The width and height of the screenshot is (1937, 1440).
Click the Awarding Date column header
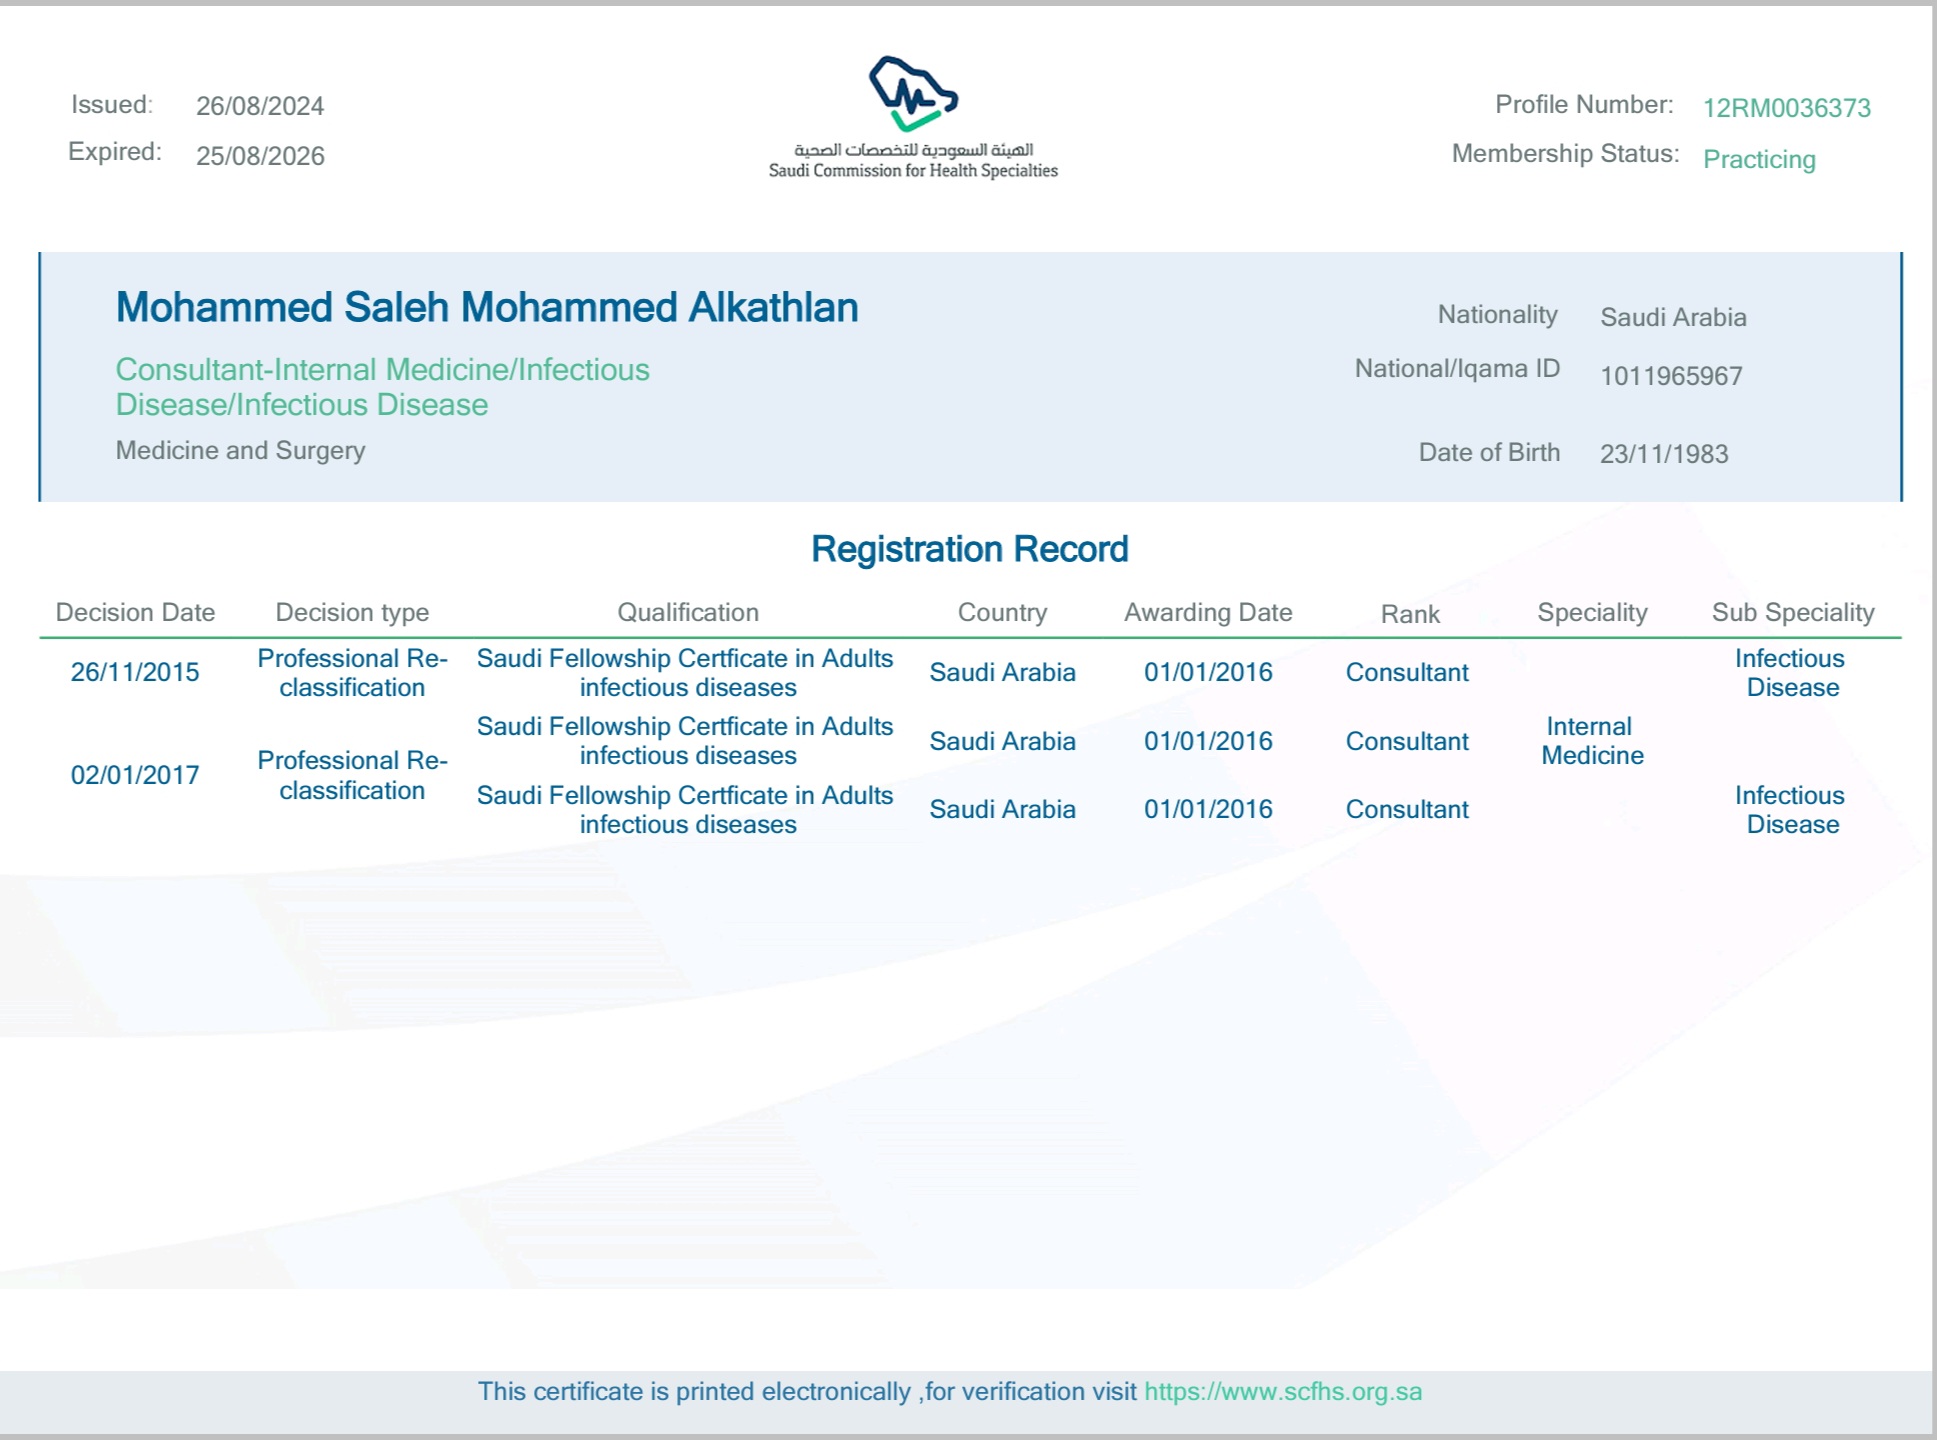coord(1208,612)
